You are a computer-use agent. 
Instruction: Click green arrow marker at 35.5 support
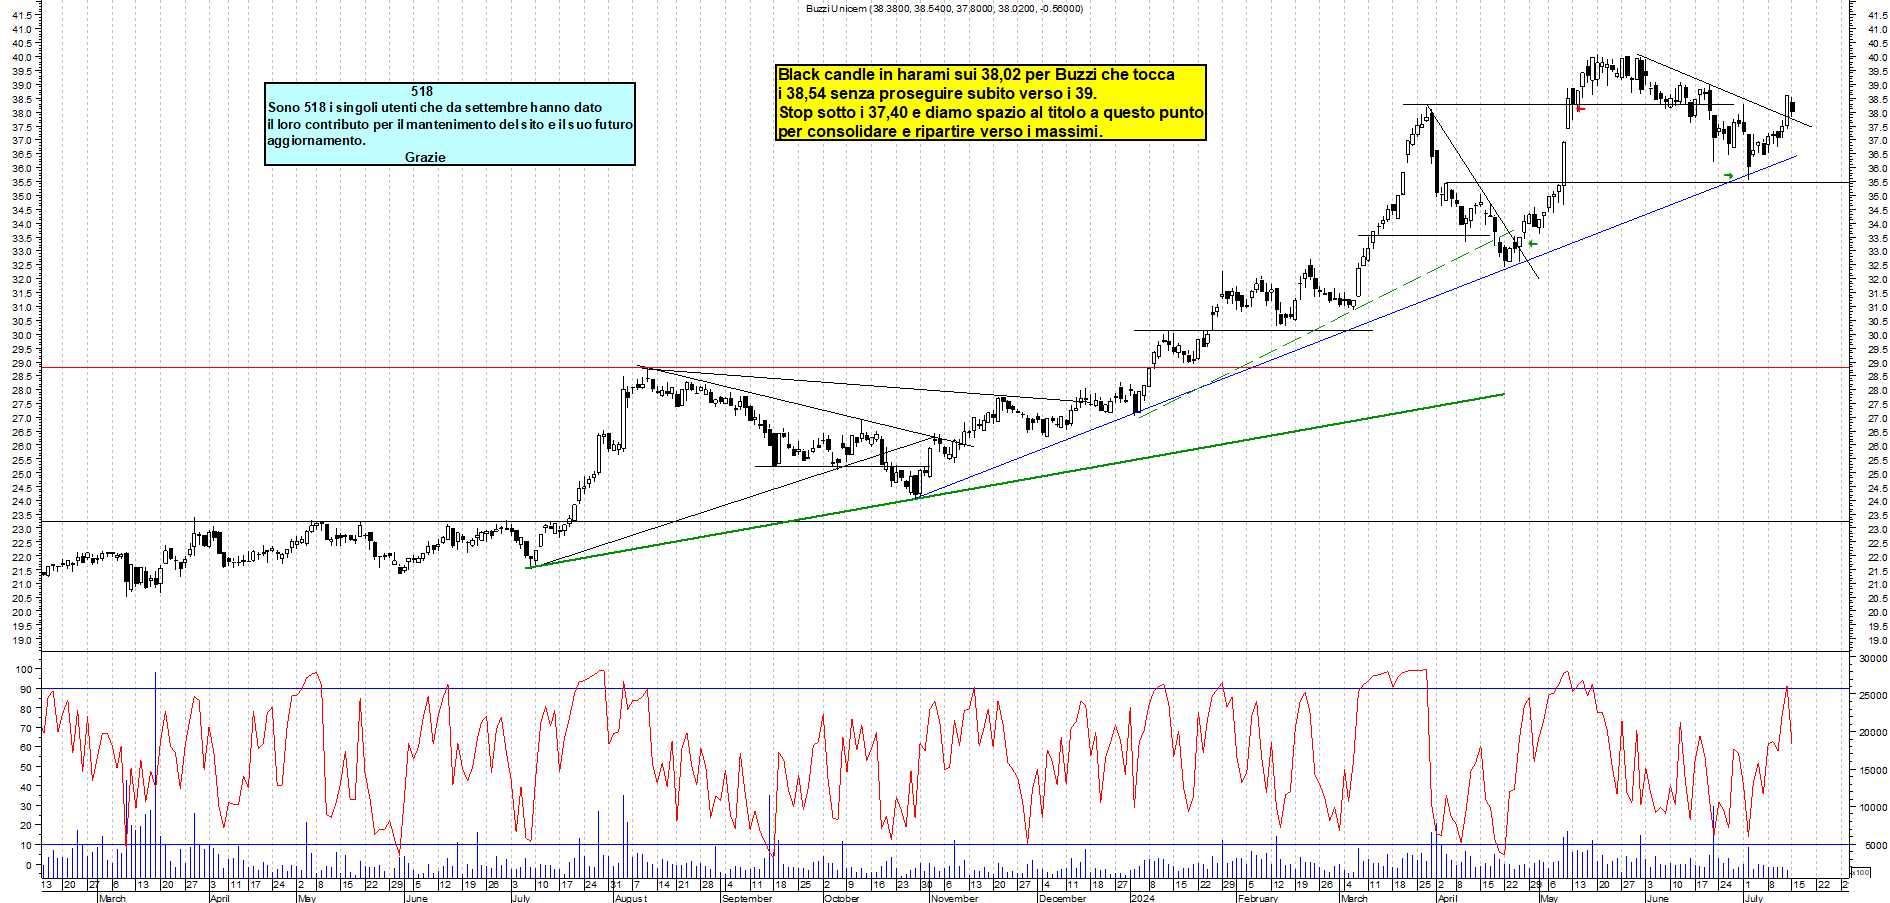(1729, 176)
